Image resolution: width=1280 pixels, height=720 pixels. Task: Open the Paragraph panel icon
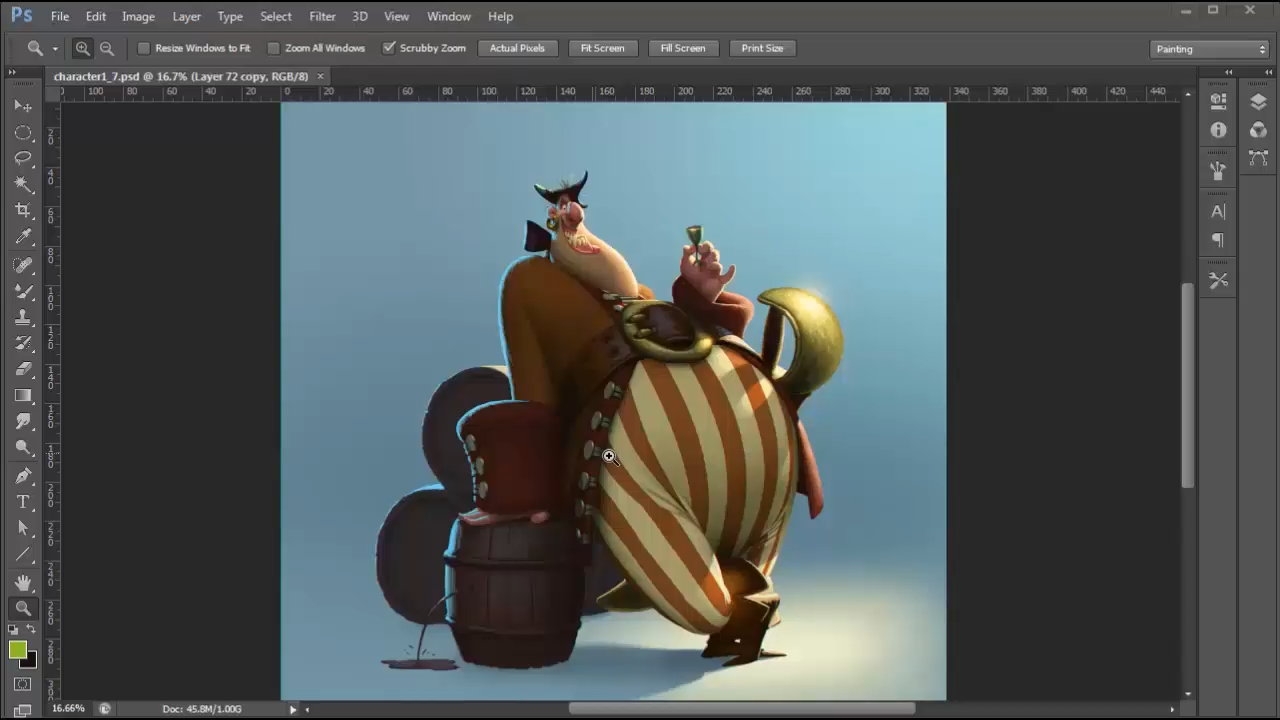point(1218,240)
